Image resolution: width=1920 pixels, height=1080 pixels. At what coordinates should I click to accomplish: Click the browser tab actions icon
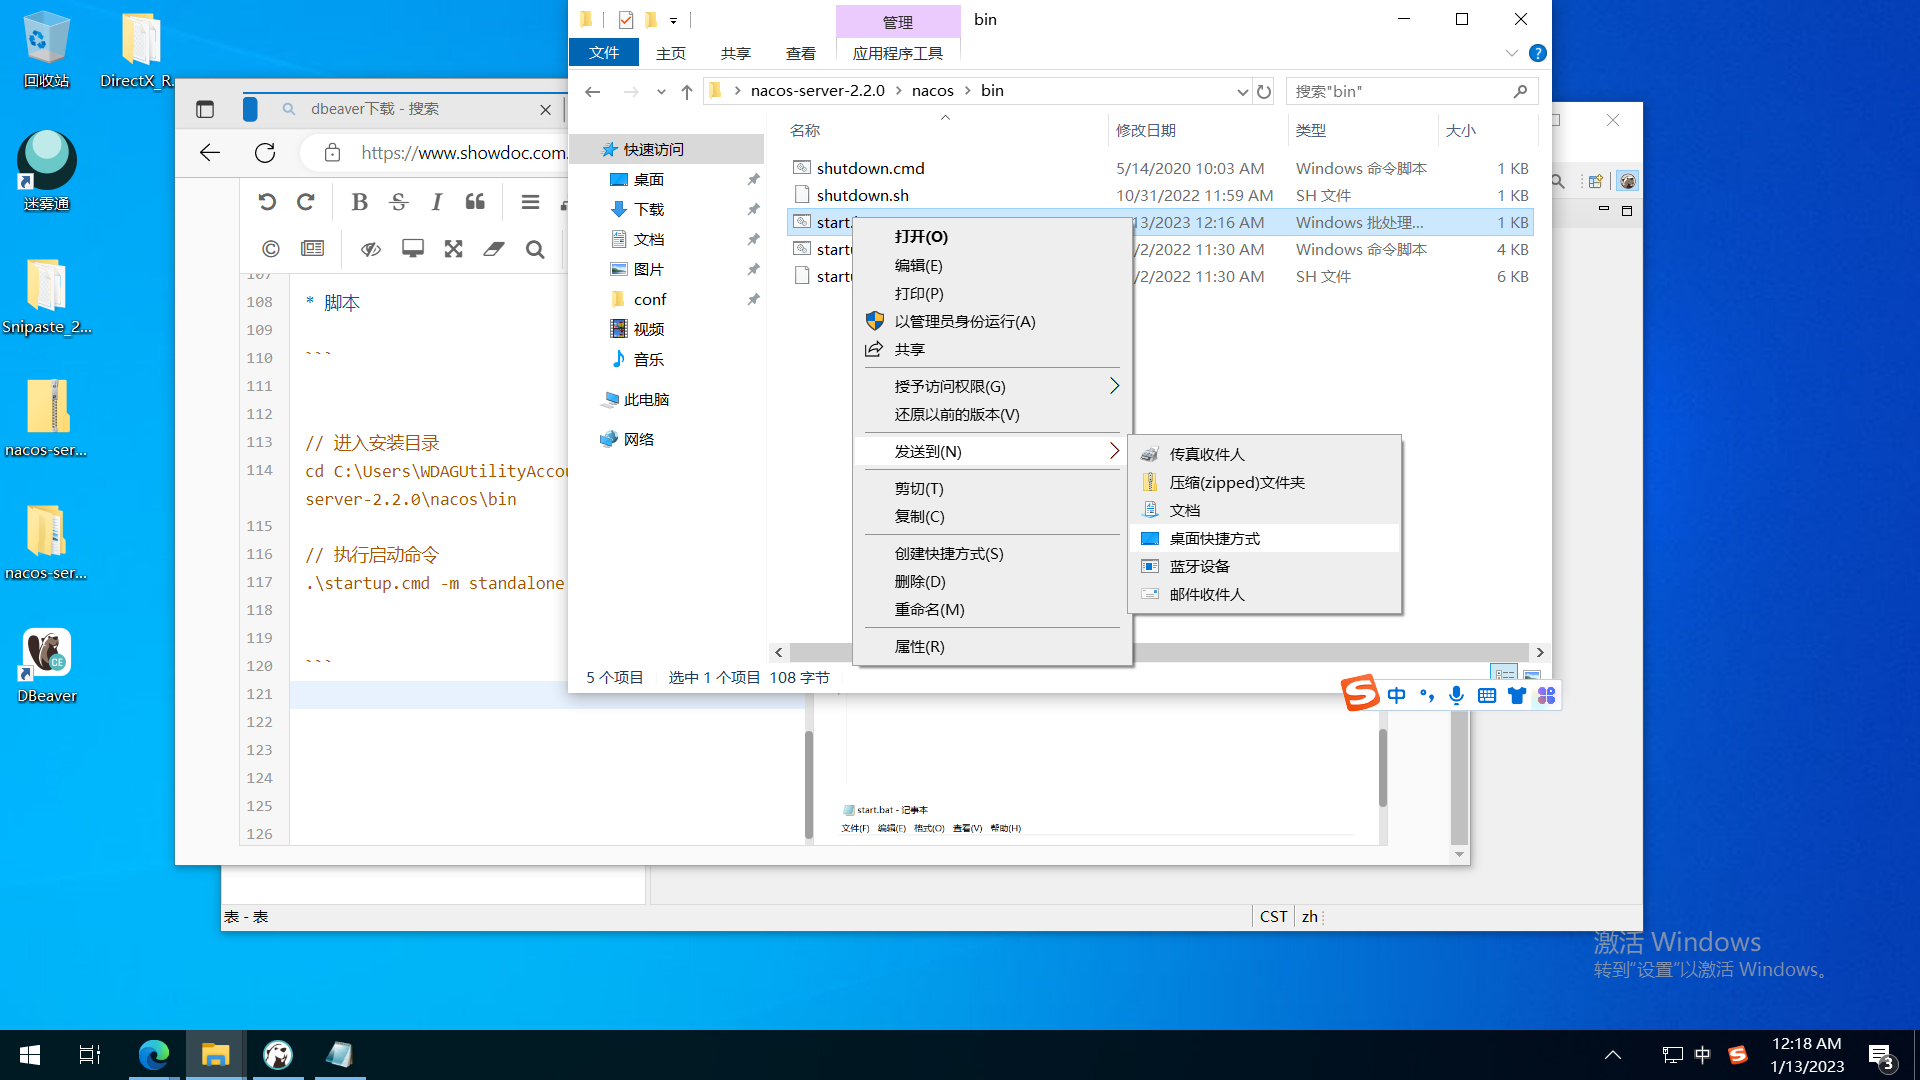tap(205, 109)
